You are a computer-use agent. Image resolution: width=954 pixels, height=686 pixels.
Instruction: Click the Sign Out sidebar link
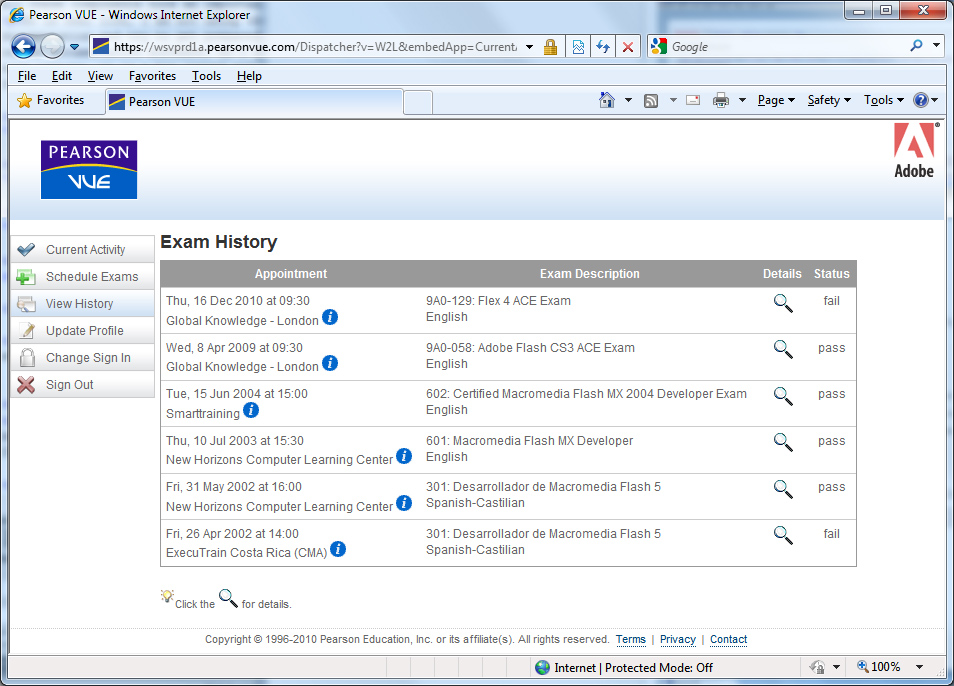(x=69, y=385)
